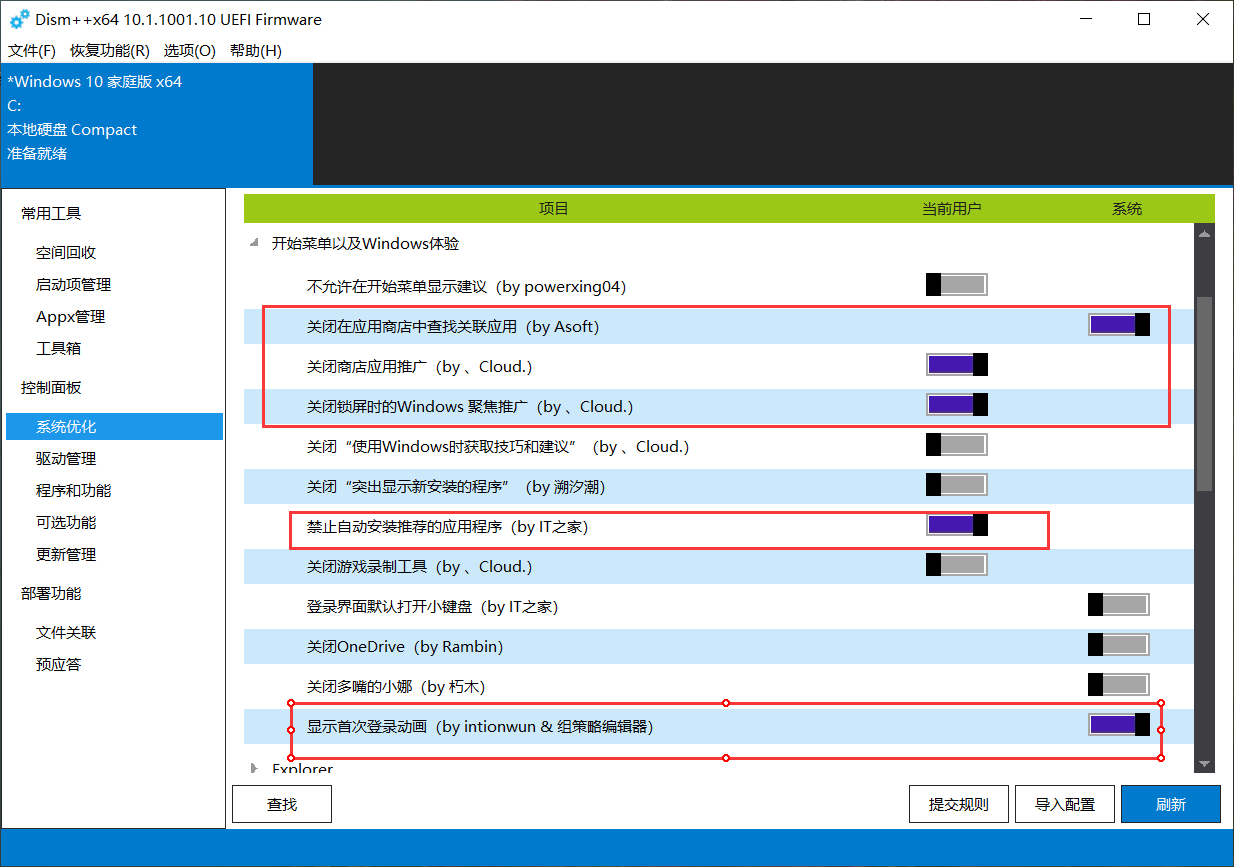Click the scrollbar down arrow
The width and height of the screenshot is (1234, 867).
pos(1205,763)
